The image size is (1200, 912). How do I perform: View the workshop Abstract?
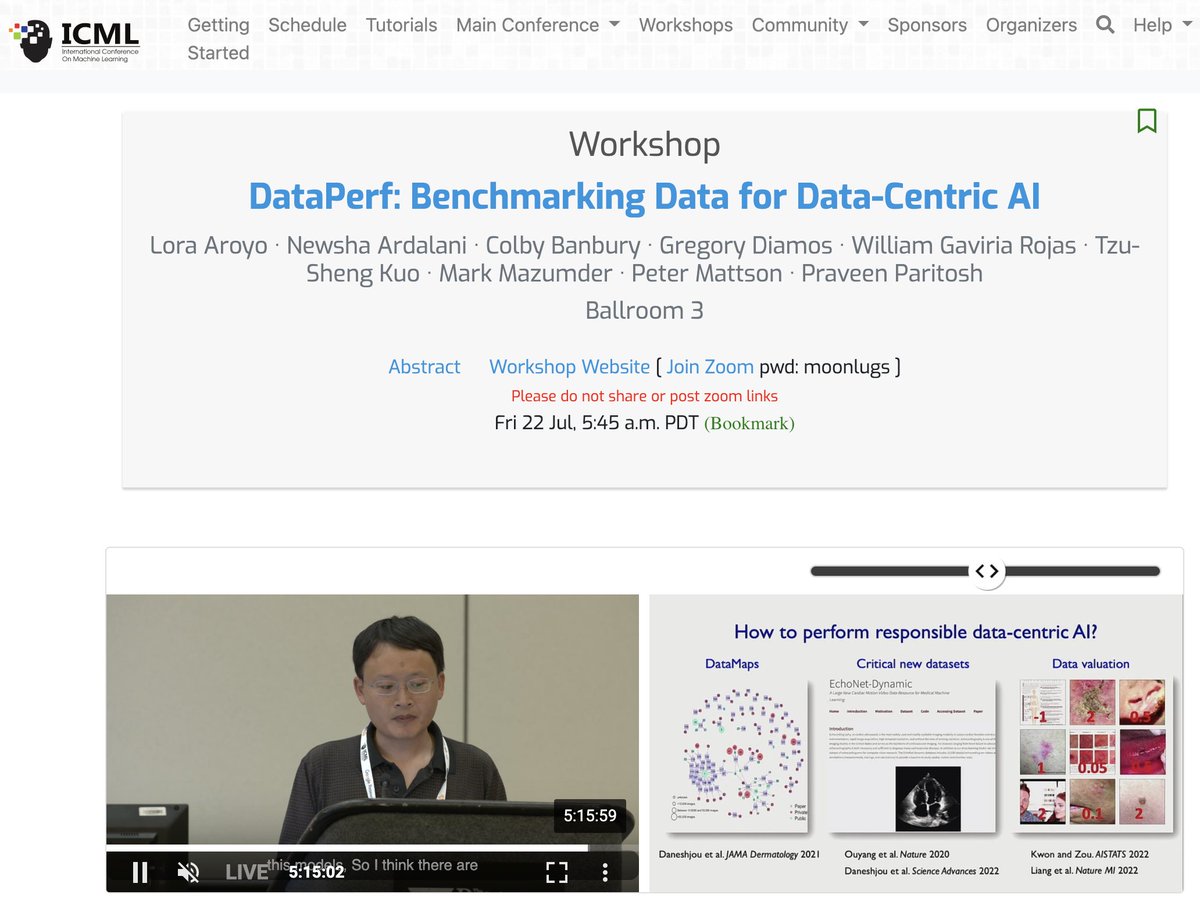tap(424, 366)
